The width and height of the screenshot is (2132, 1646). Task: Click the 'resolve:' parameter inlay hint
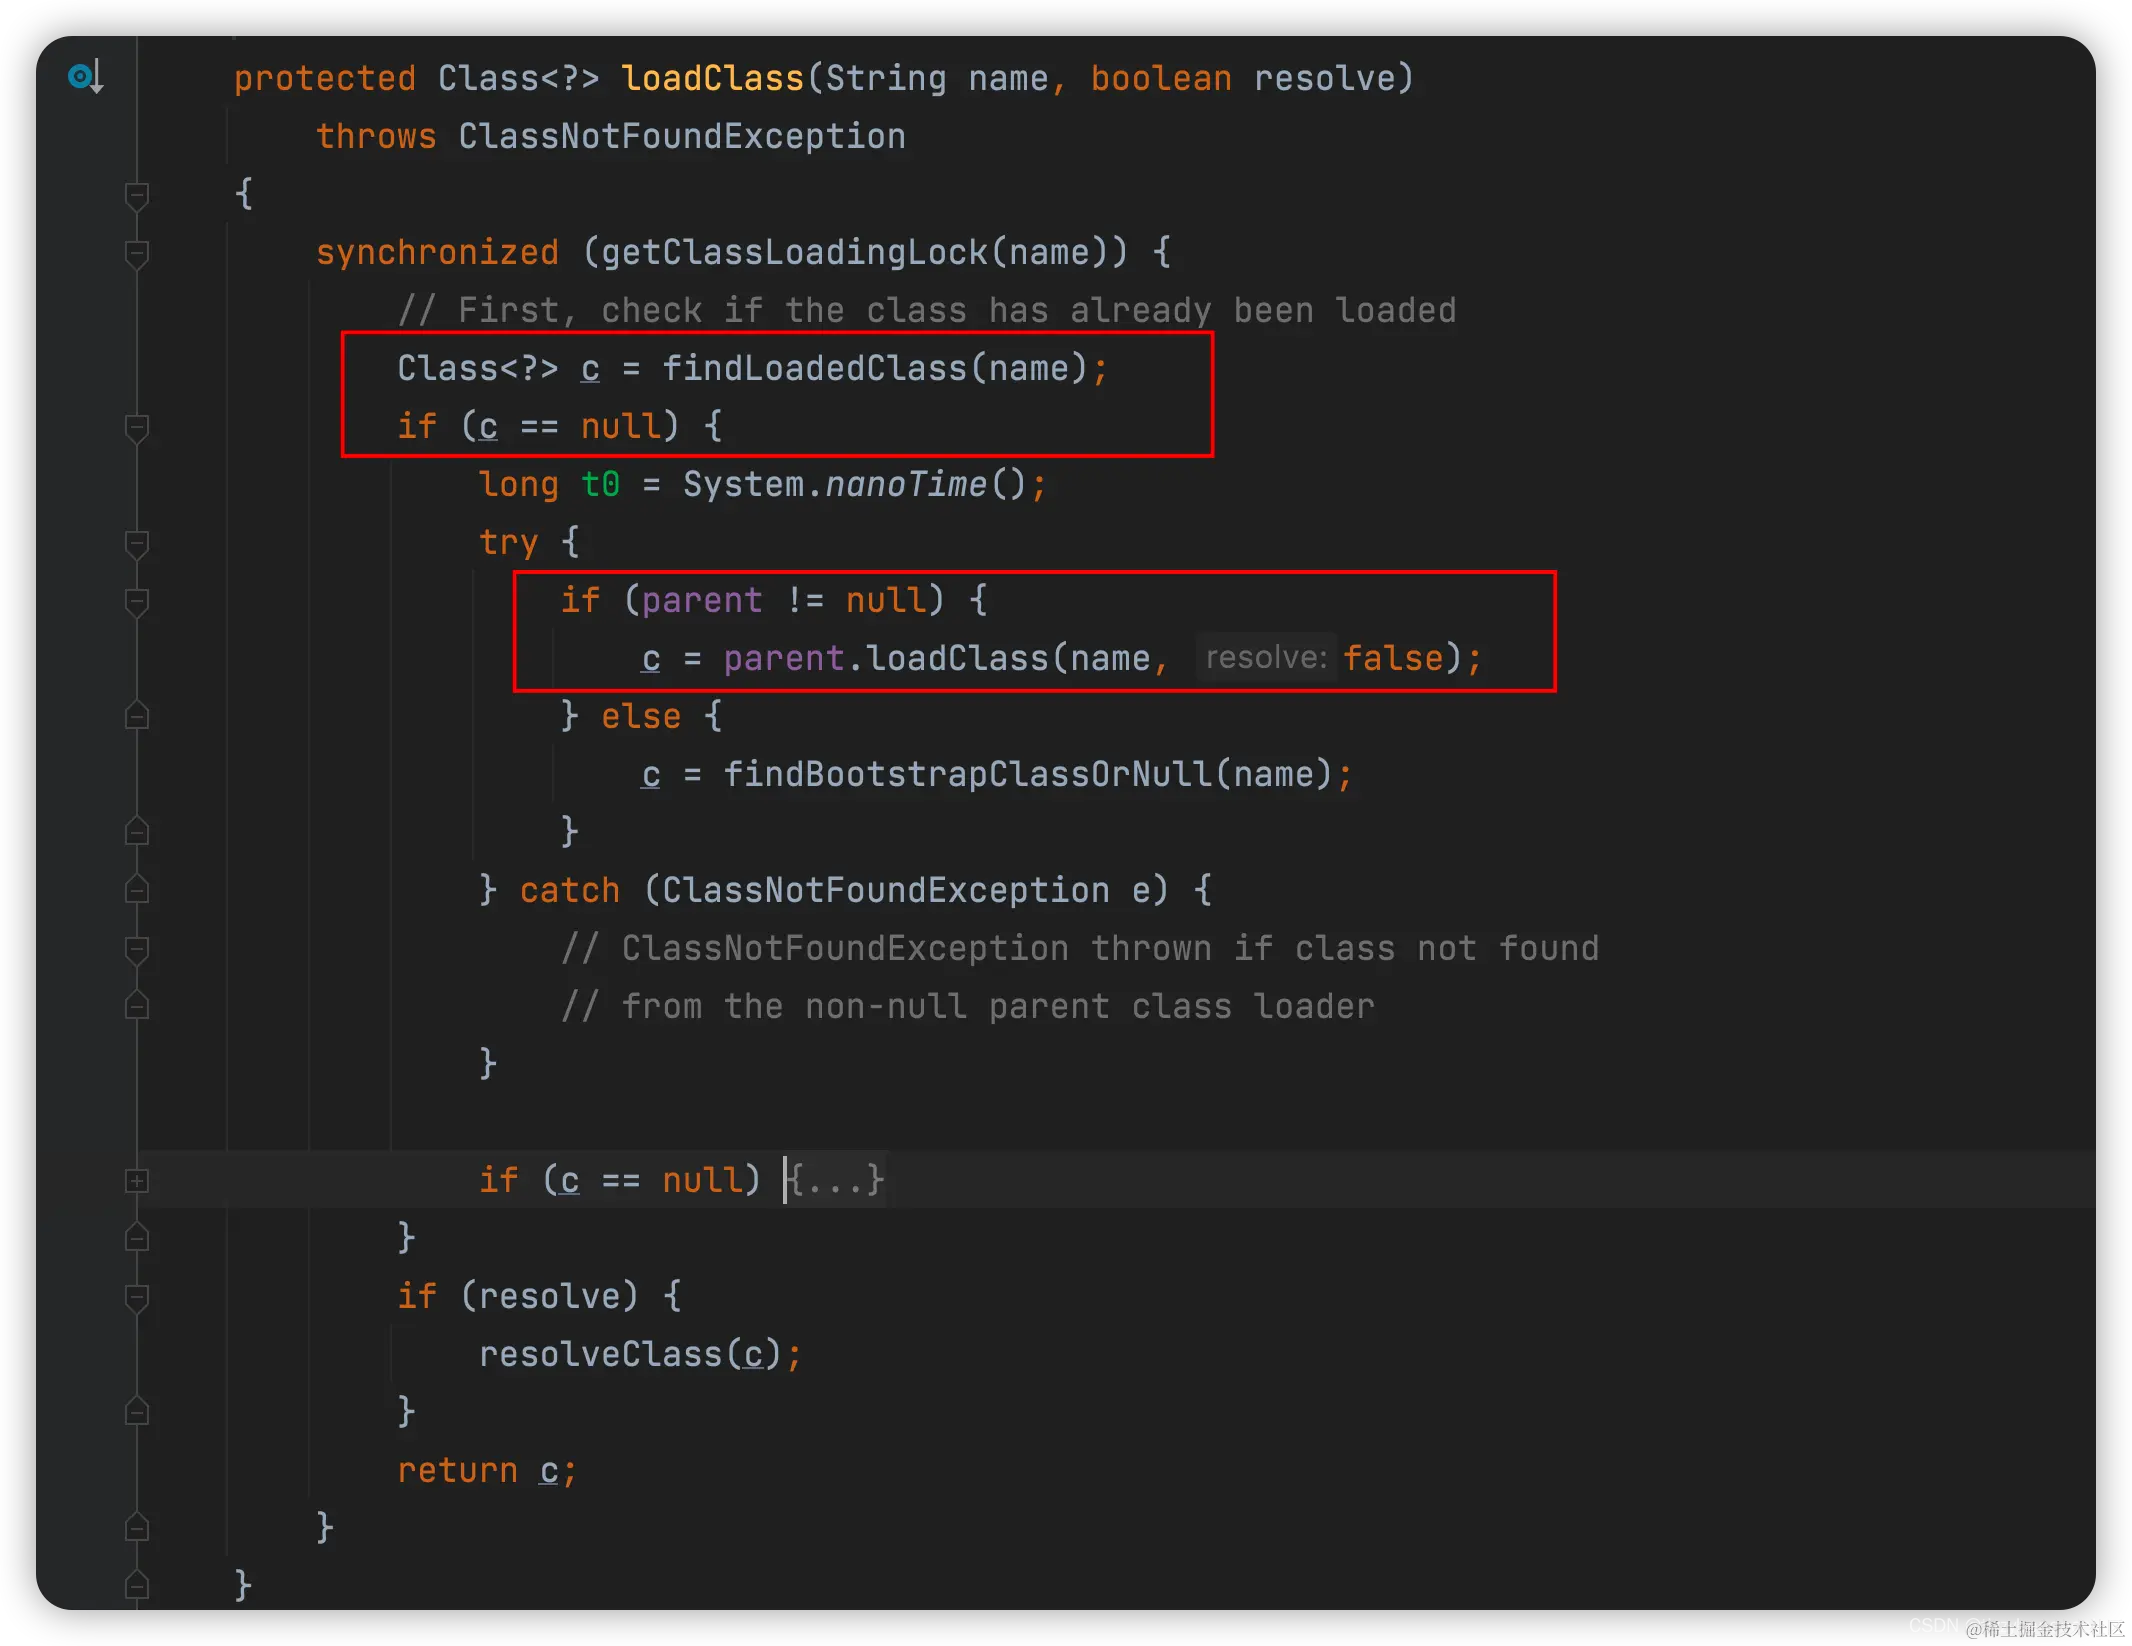tap(1265, 658)
